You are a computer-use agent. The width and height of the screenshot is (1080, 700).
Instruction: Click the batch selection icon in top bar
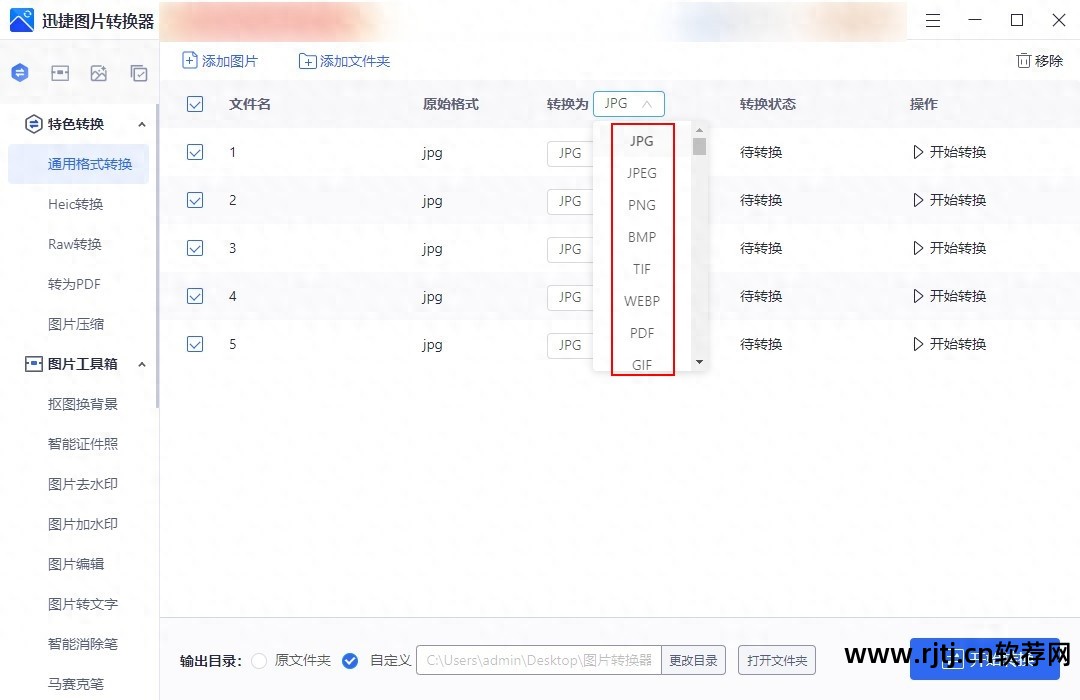click(x=139, y=72)
